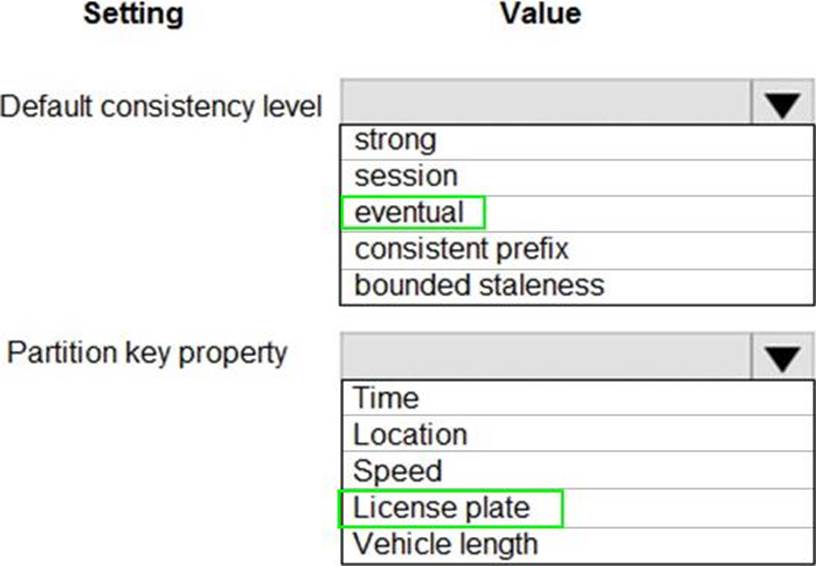816x566 pixels.
Task: Click the Partition key property gray value field
Action: click(545, 357)
